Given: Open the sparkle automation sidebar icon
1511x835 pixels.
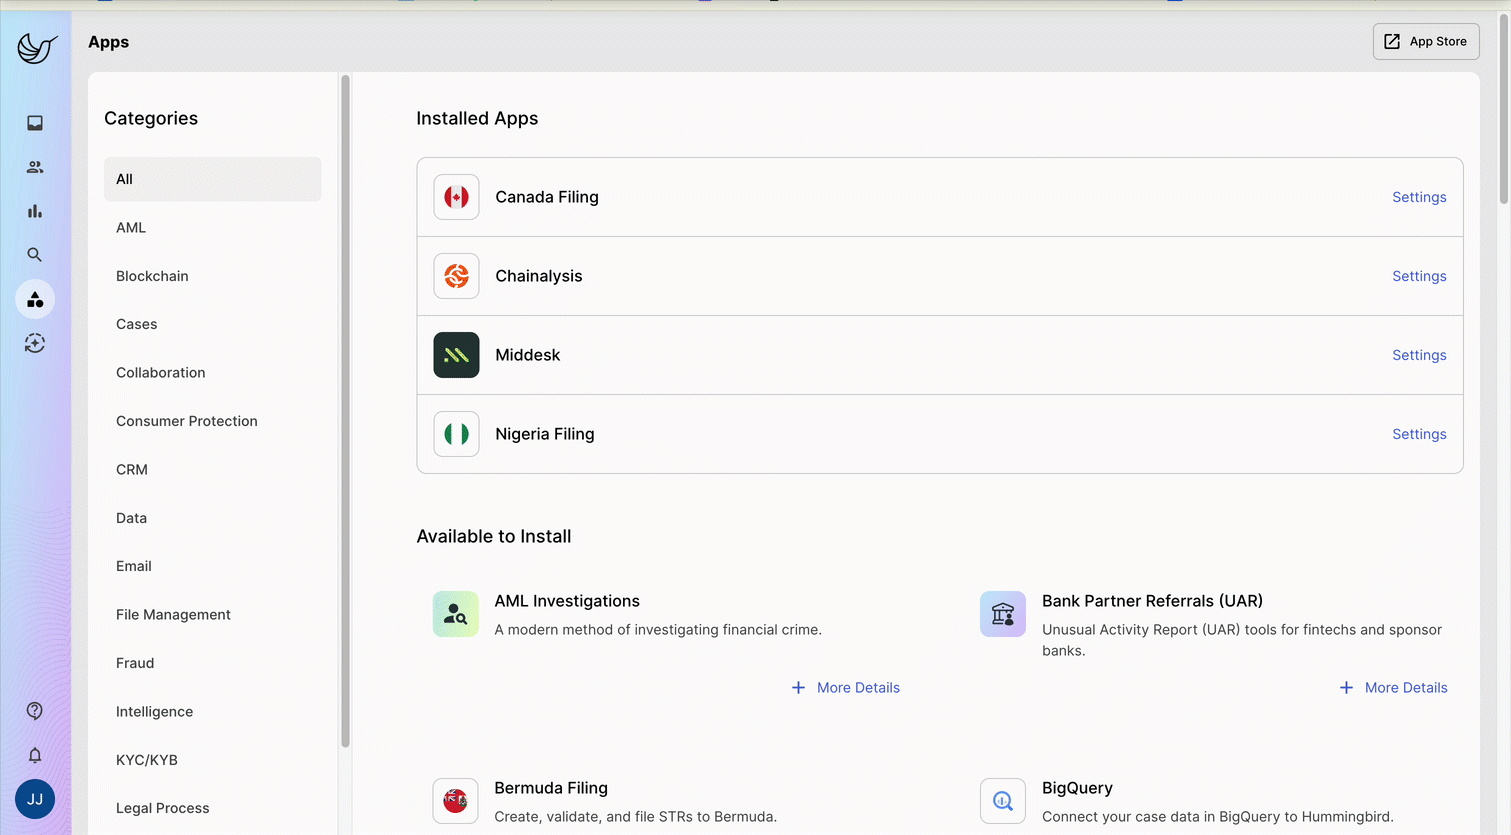Looking at the screenshot, I should [x=35, y=343].
